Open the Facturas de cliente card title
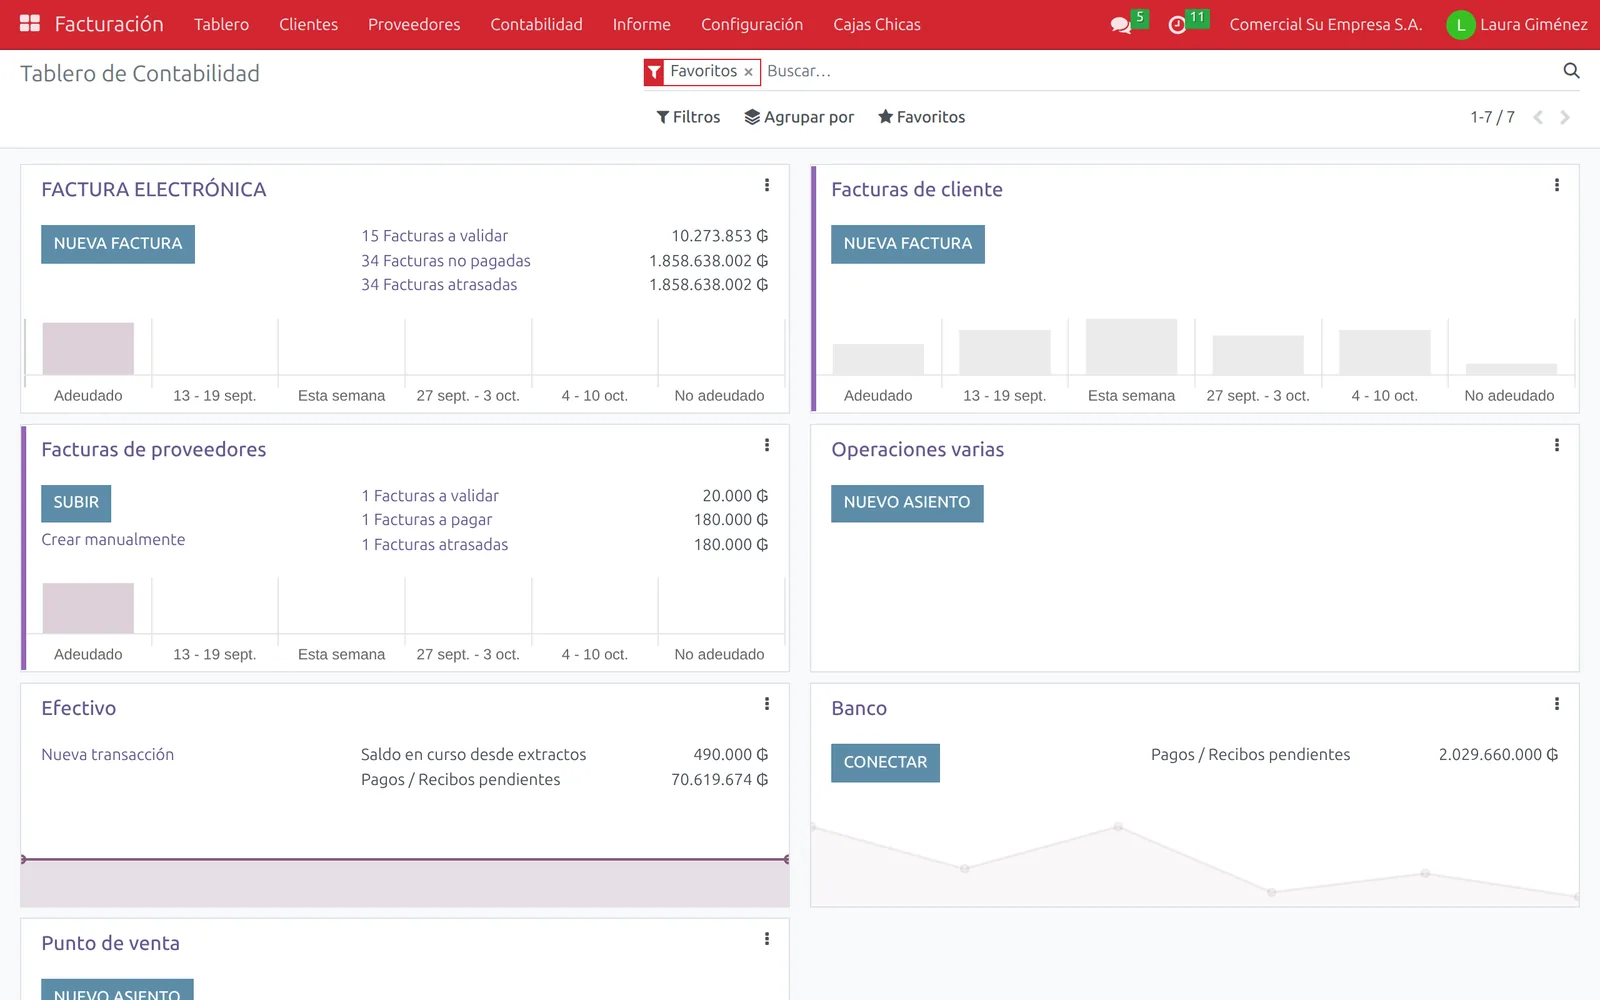Image resolution: width=1600 pixels, height=1000 pixels. coord(917,190)
